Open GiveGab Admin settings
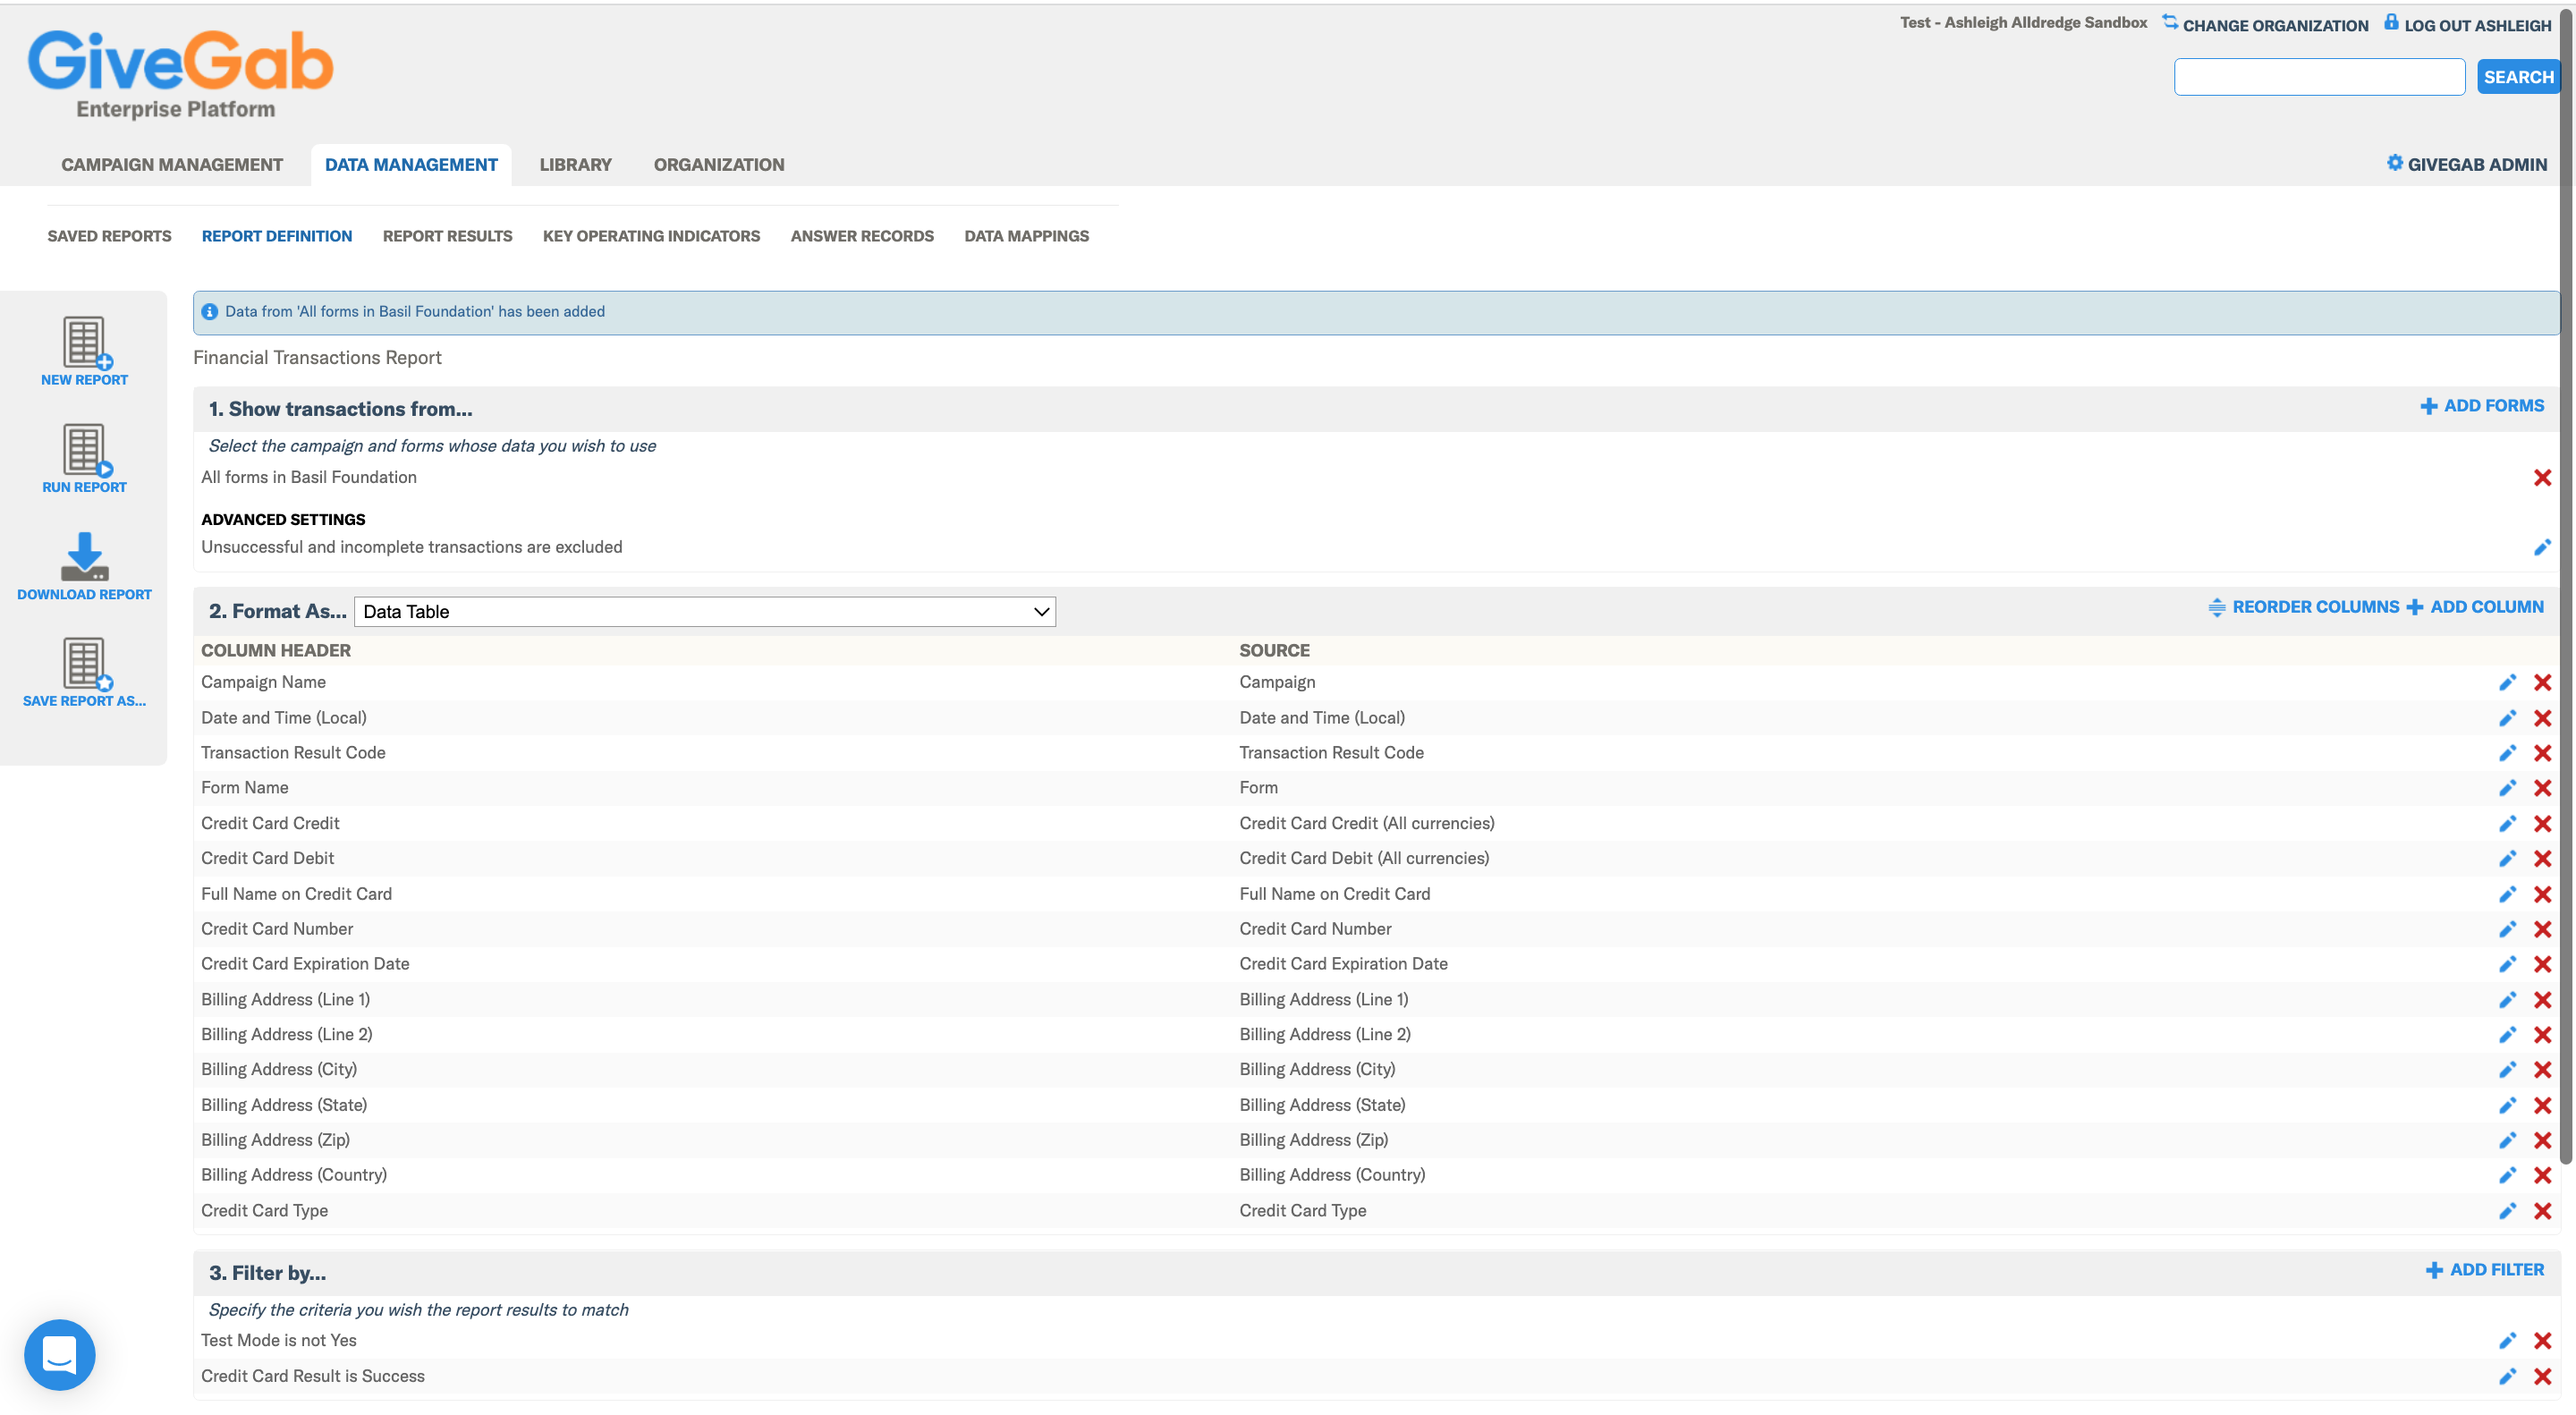 [x=2466, y=164]
